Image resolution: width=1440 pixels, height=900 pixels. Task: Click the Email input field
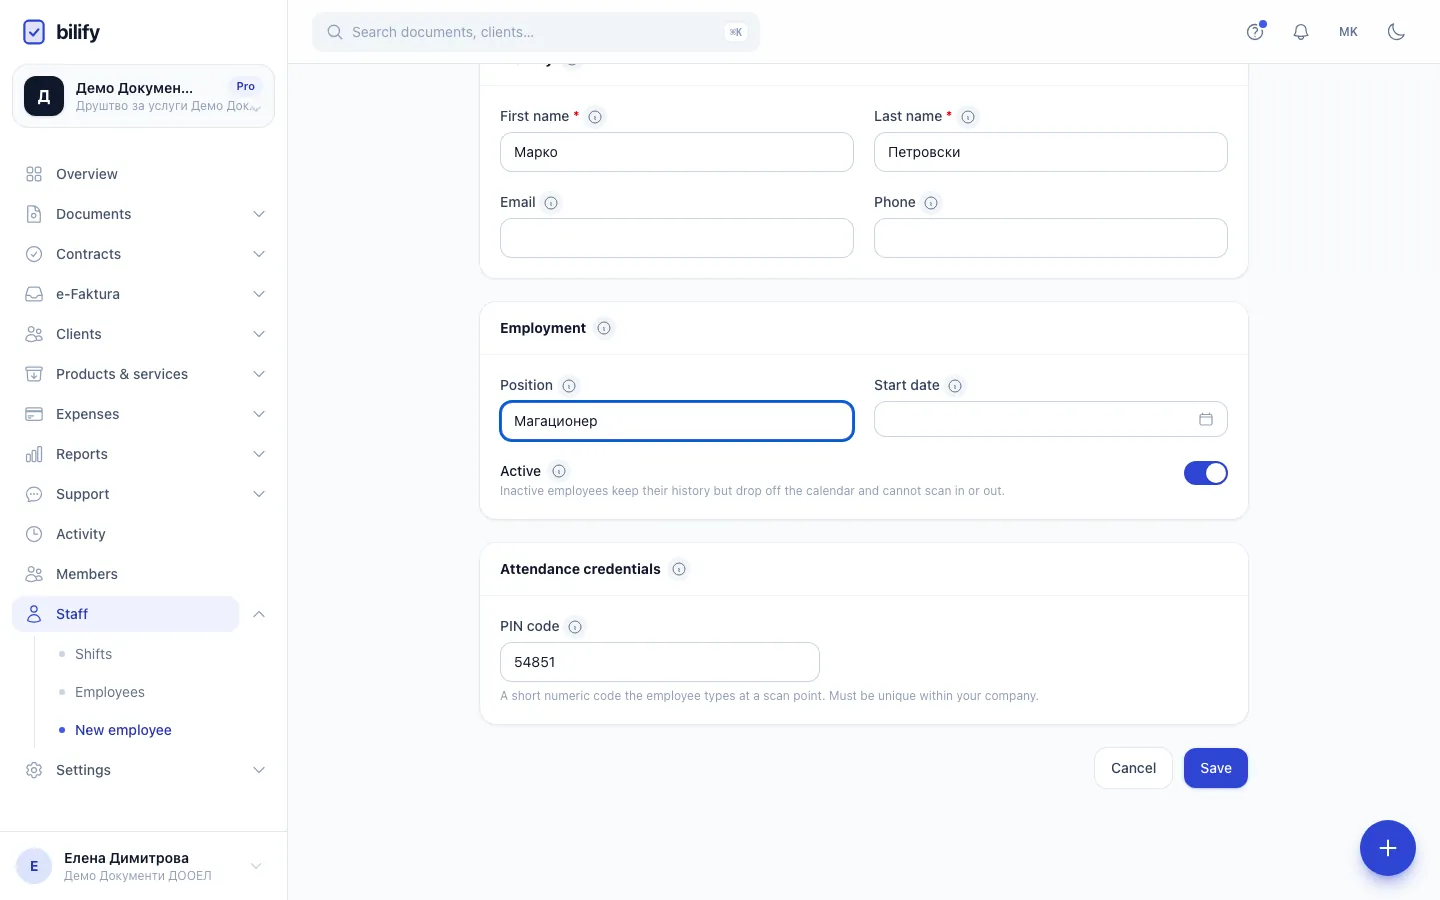tap(677, 238)
